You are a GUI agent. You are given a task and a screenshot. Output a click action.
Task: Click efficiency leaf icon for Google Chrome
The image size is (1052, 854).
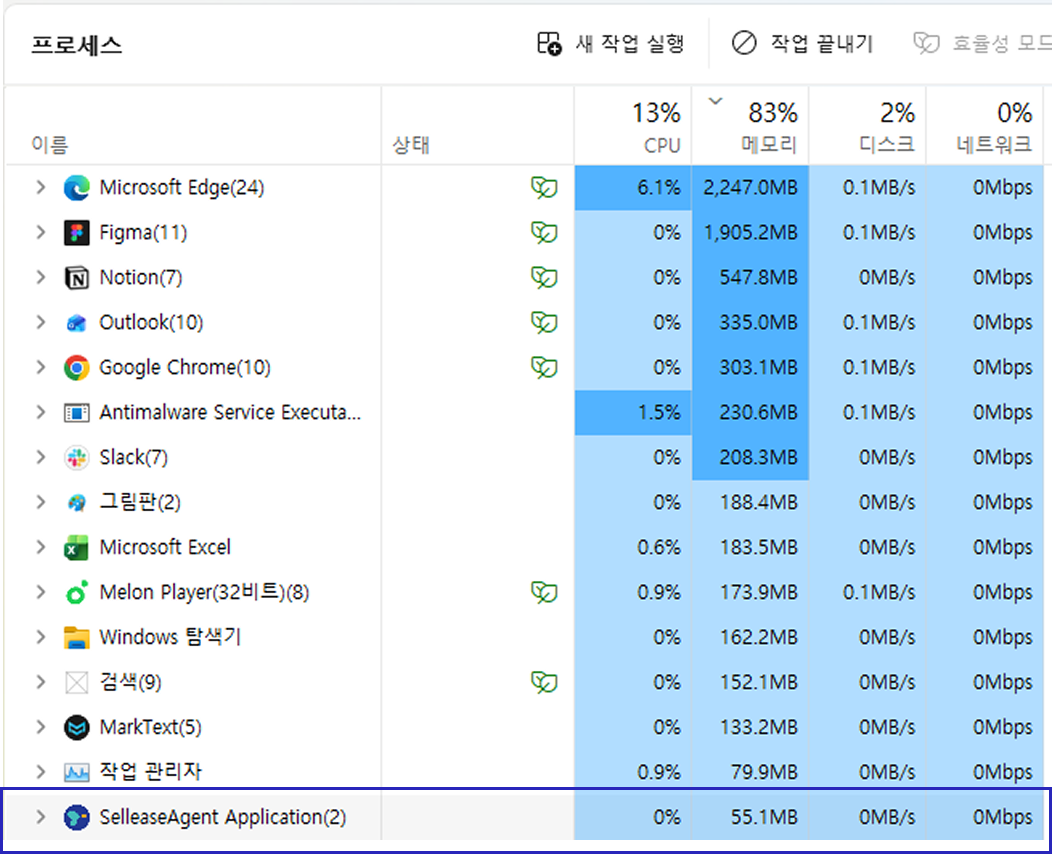pyautogui.click(x=544, y=367)
